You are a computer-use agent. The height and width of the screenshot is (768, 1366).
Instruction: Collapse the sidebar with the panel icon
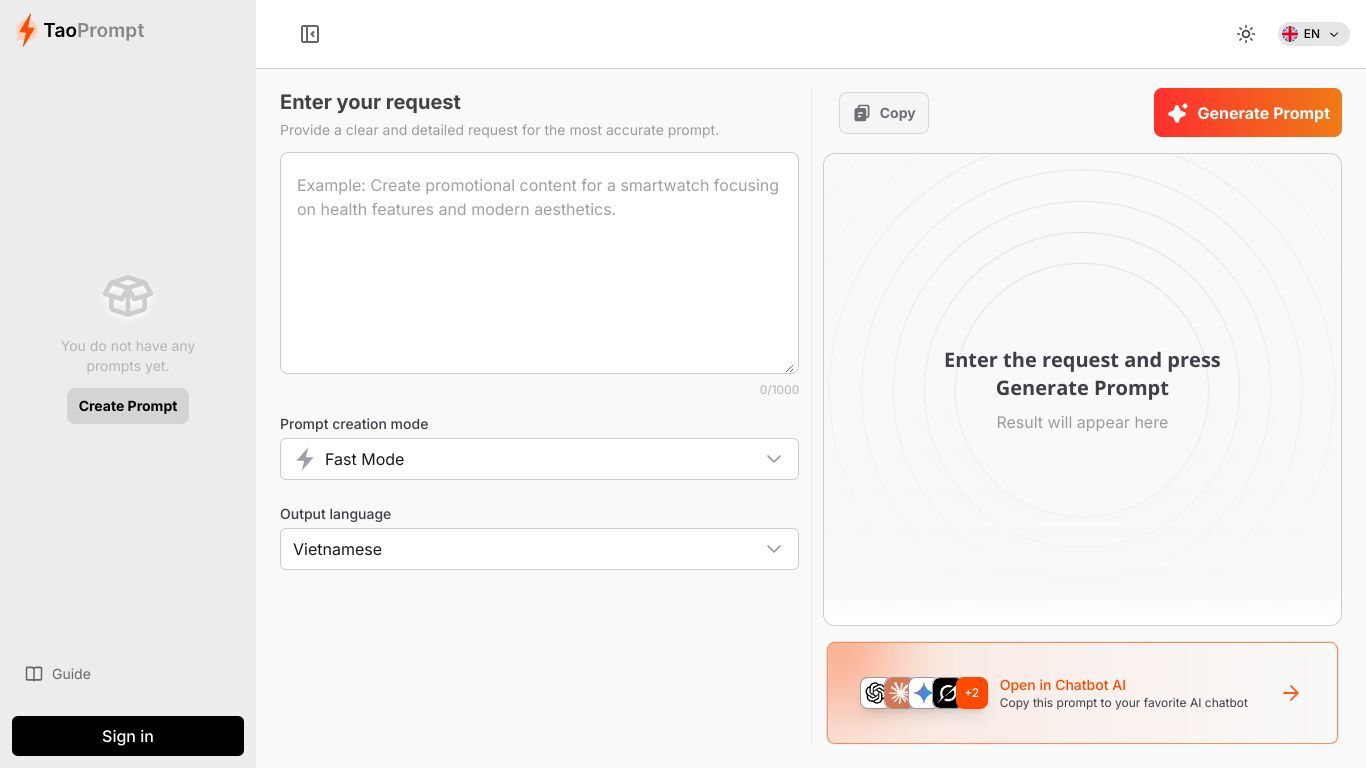click(310, 34)
